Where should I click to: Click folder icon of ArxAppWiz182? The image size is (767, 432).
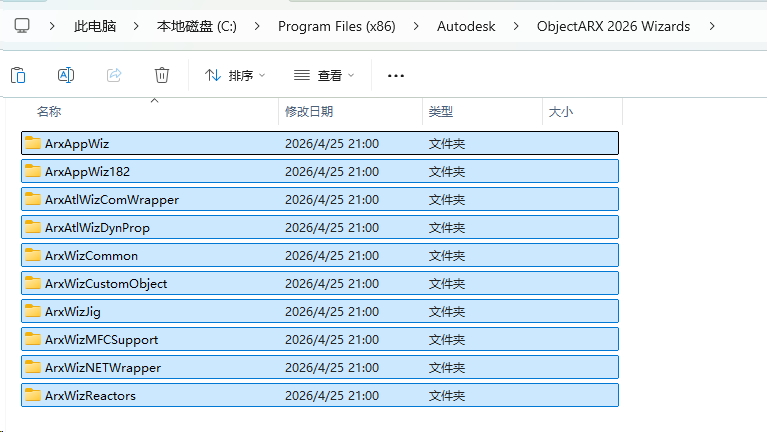pos(33,171)
